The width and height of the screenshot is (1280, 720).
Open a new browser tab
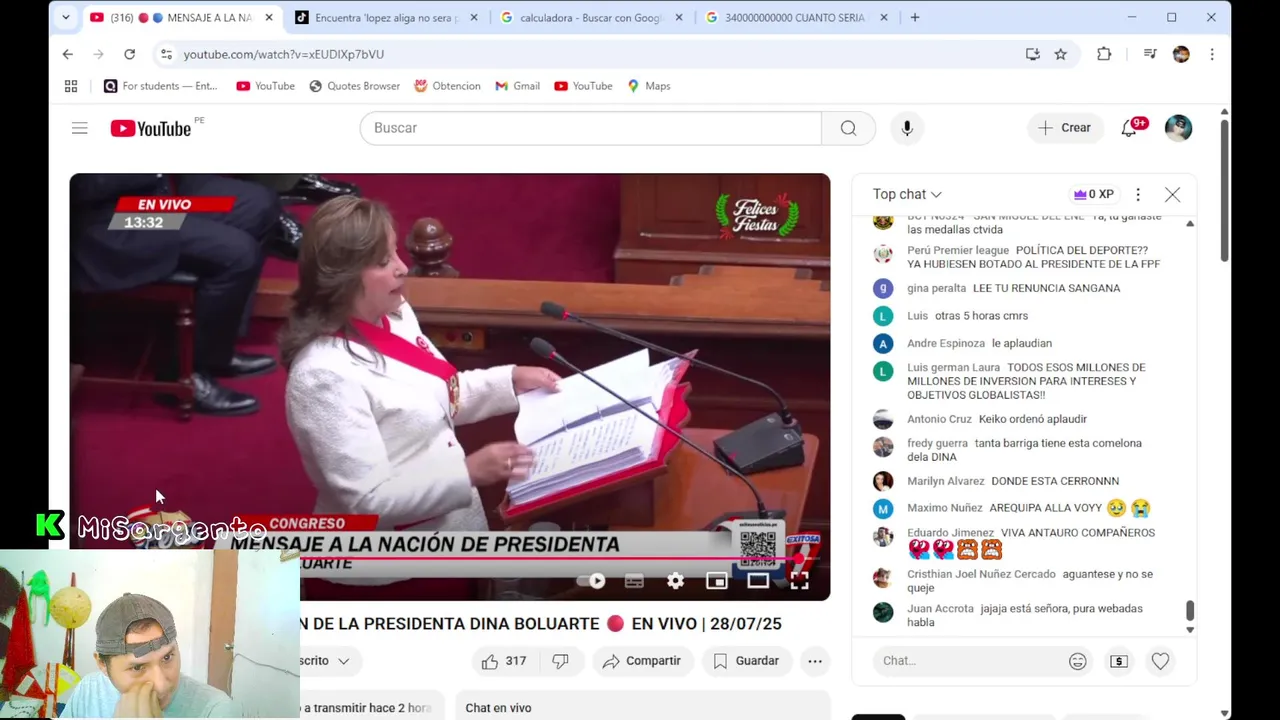click(x=915, y=17)
